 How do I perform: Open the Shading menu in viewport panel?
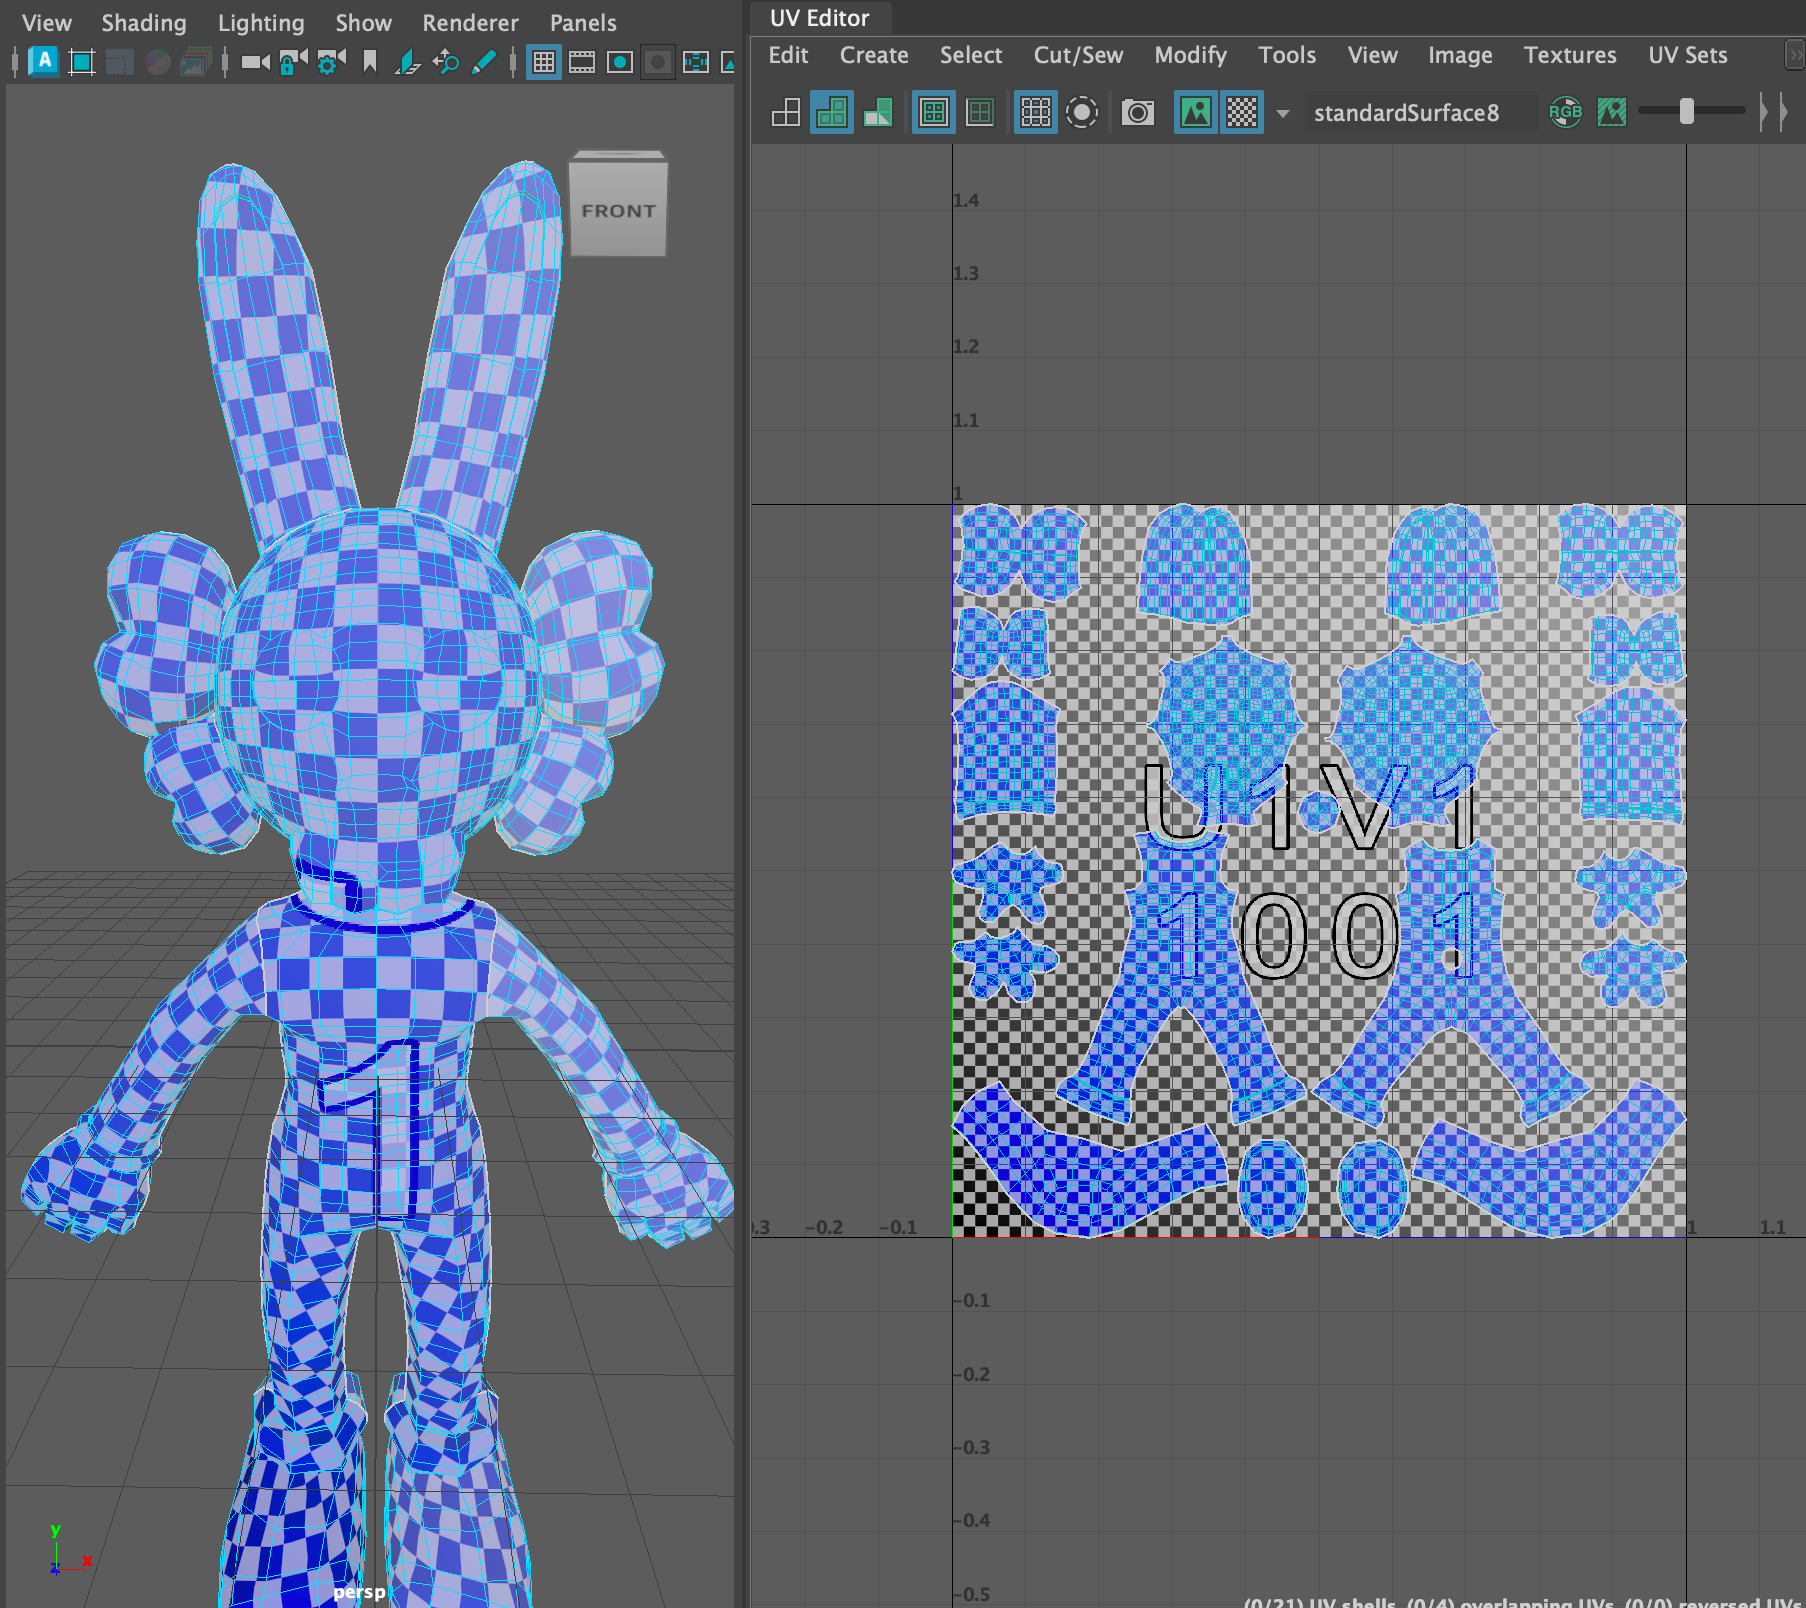click(144, 23)
